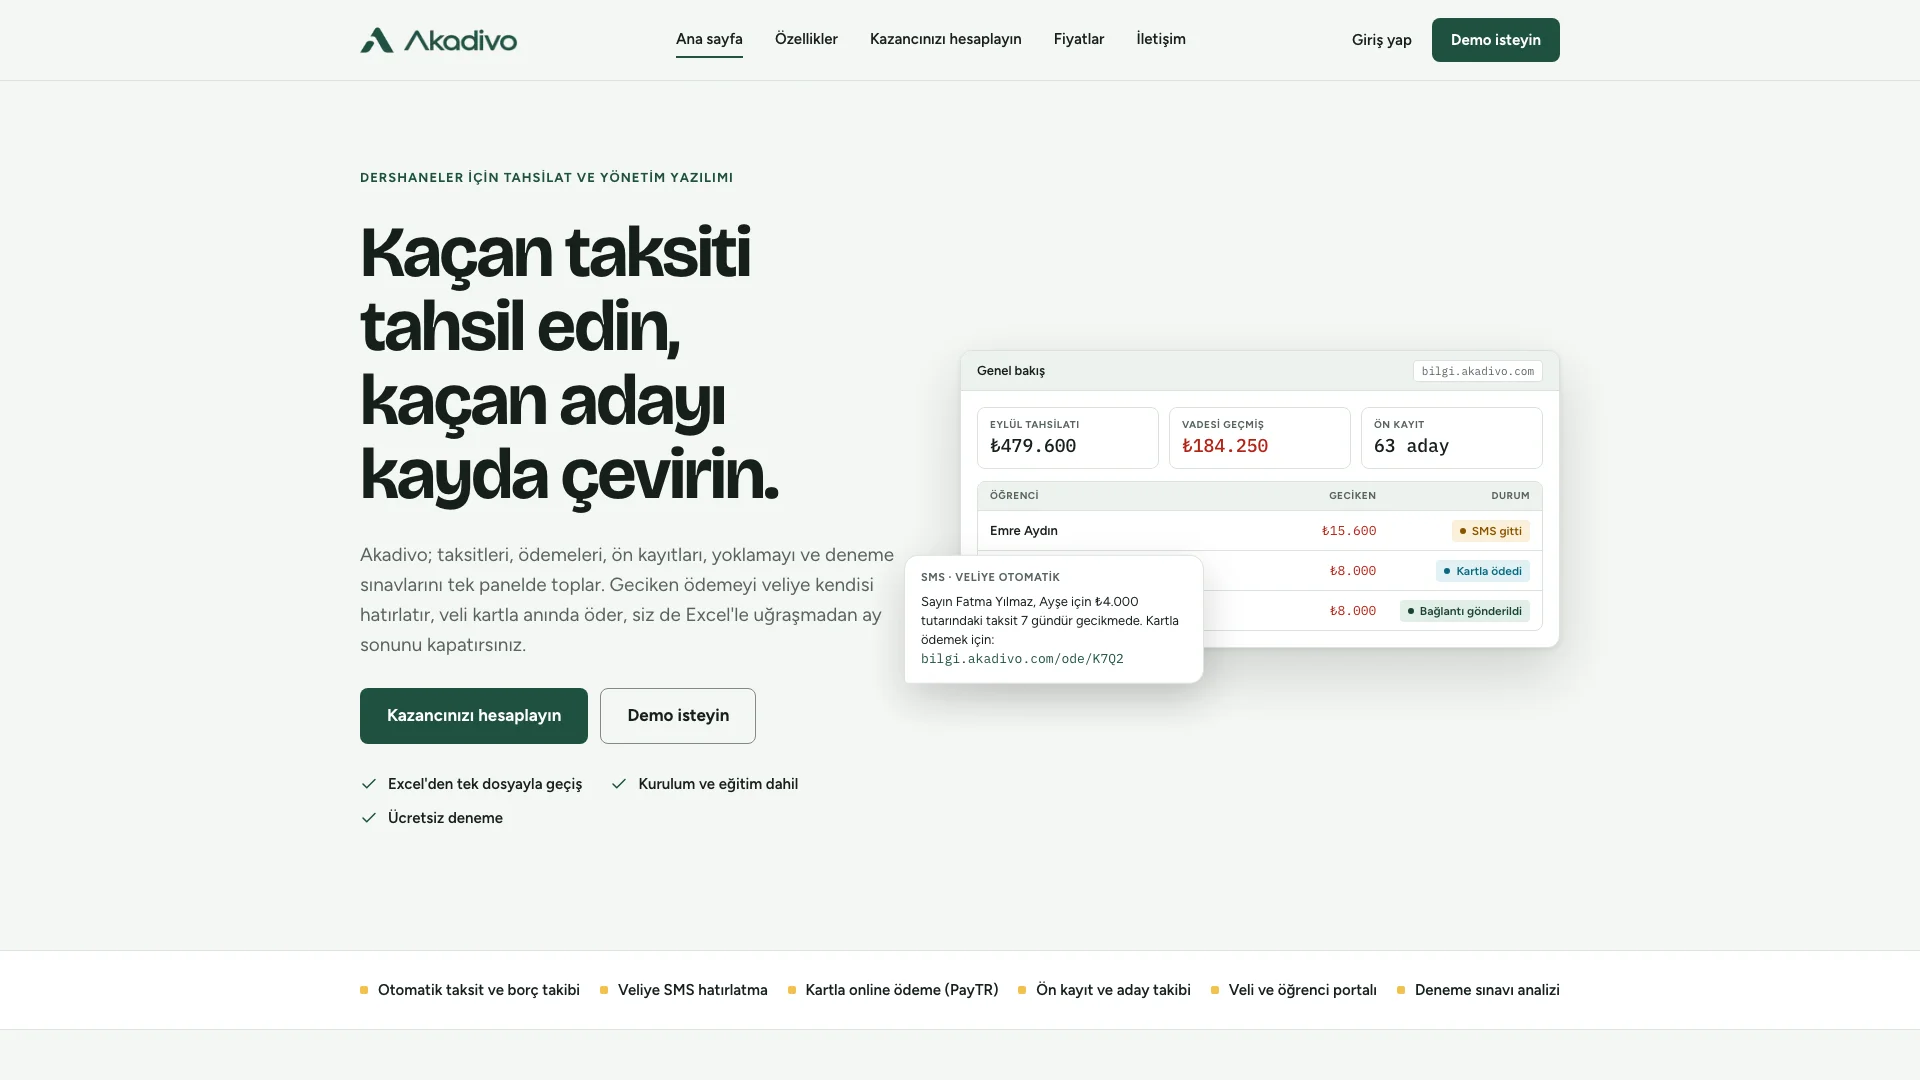The image size is (1920, 1080).
Task: Click the SMS gitti status badge
Action: pos(1491,531)
